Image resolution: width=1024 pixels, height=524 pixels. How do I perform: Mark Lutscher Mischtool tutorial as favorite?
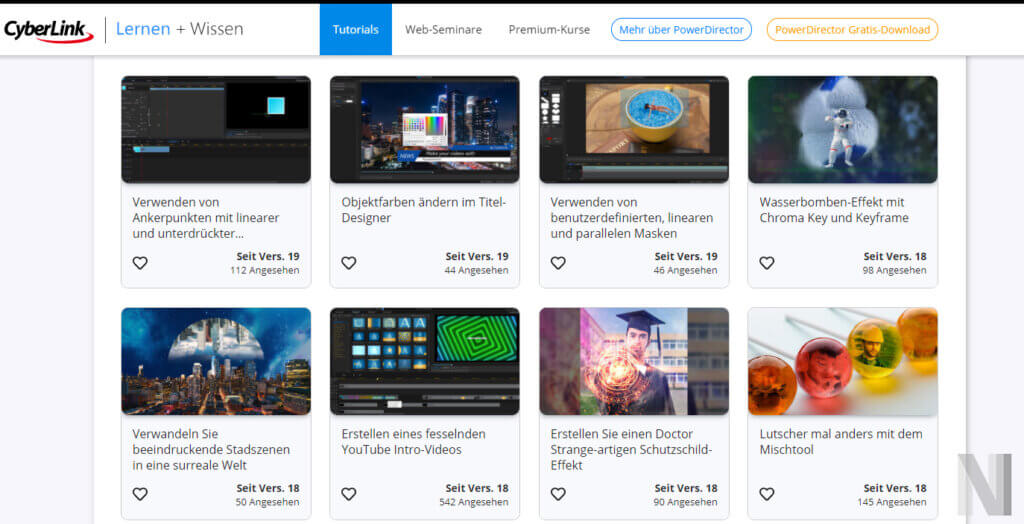(x=767, y=494)
